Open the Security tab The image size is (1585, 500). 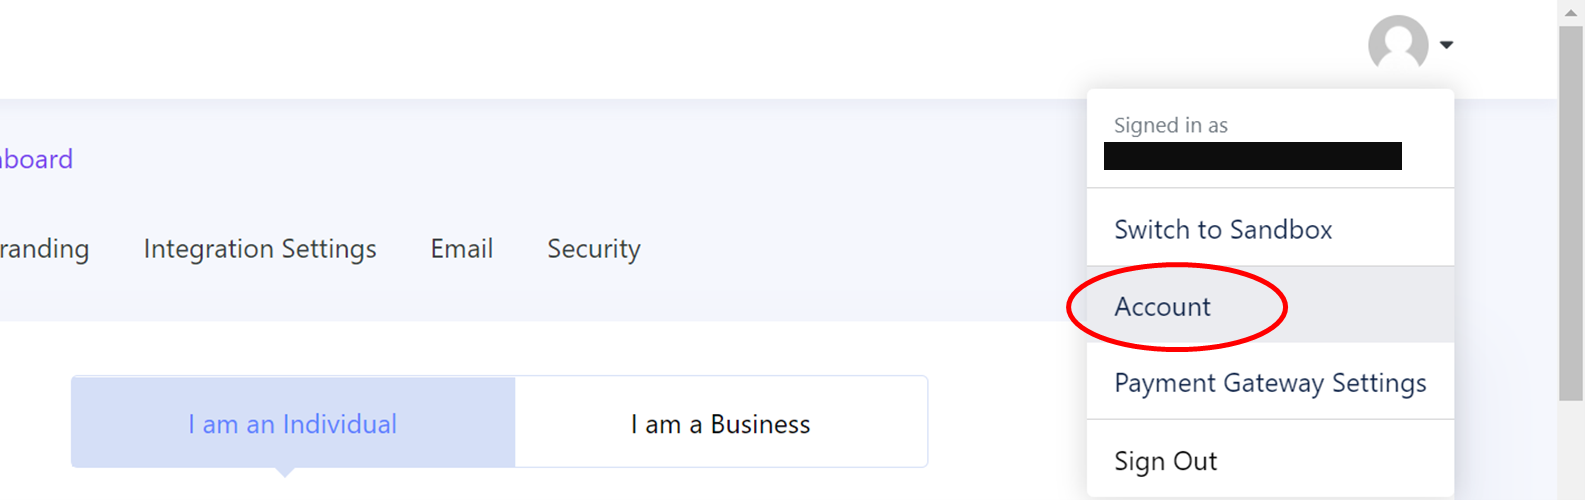pyautogui.click(x=594, y=249)
